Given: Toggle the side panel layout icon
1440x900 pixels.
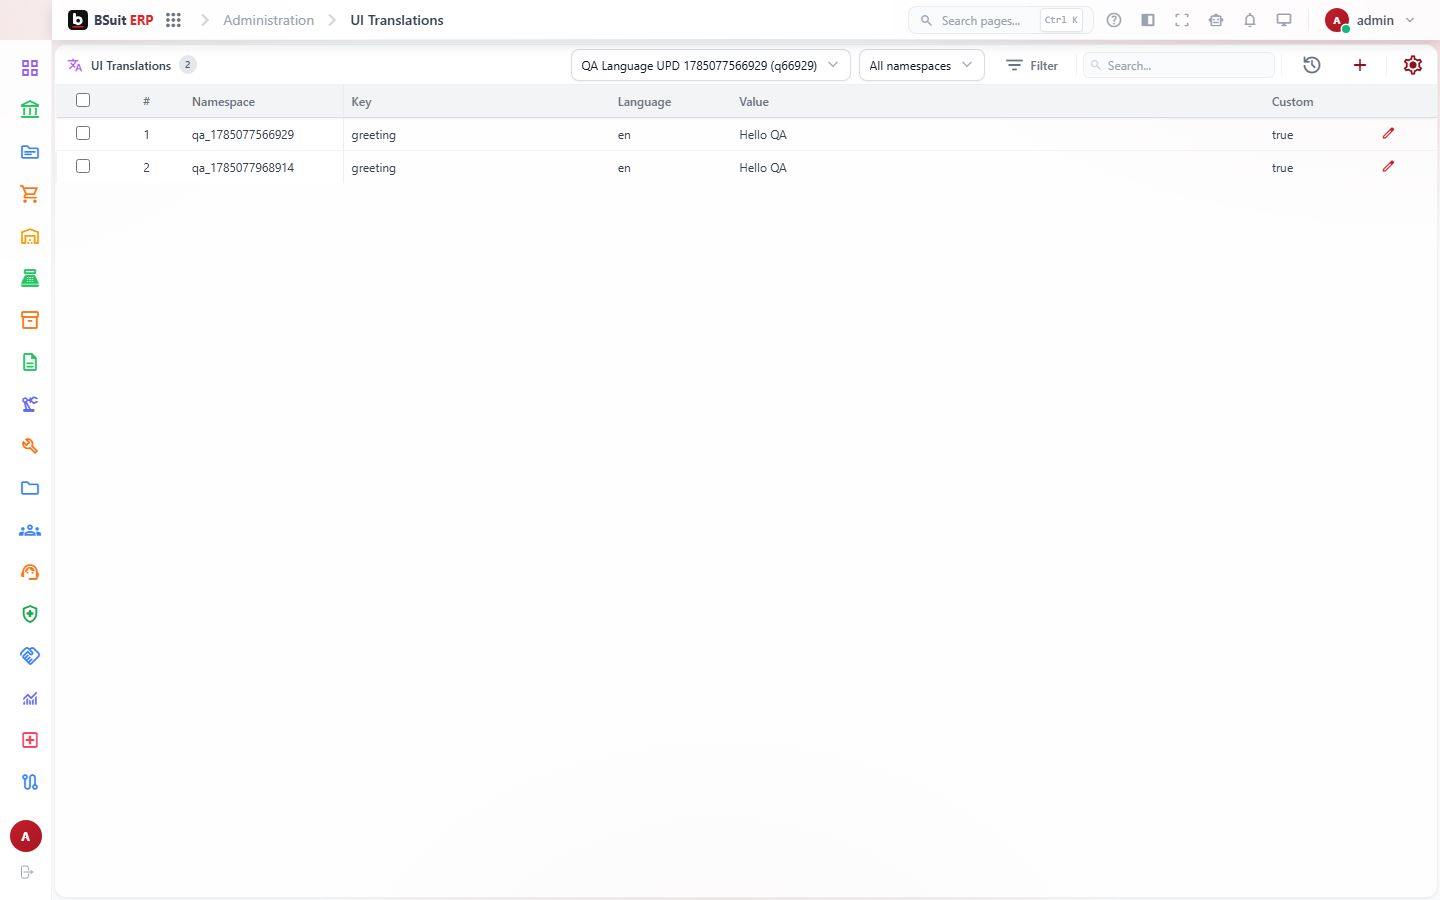Looking at the screenshot, I should click(x=1148, y=20).
